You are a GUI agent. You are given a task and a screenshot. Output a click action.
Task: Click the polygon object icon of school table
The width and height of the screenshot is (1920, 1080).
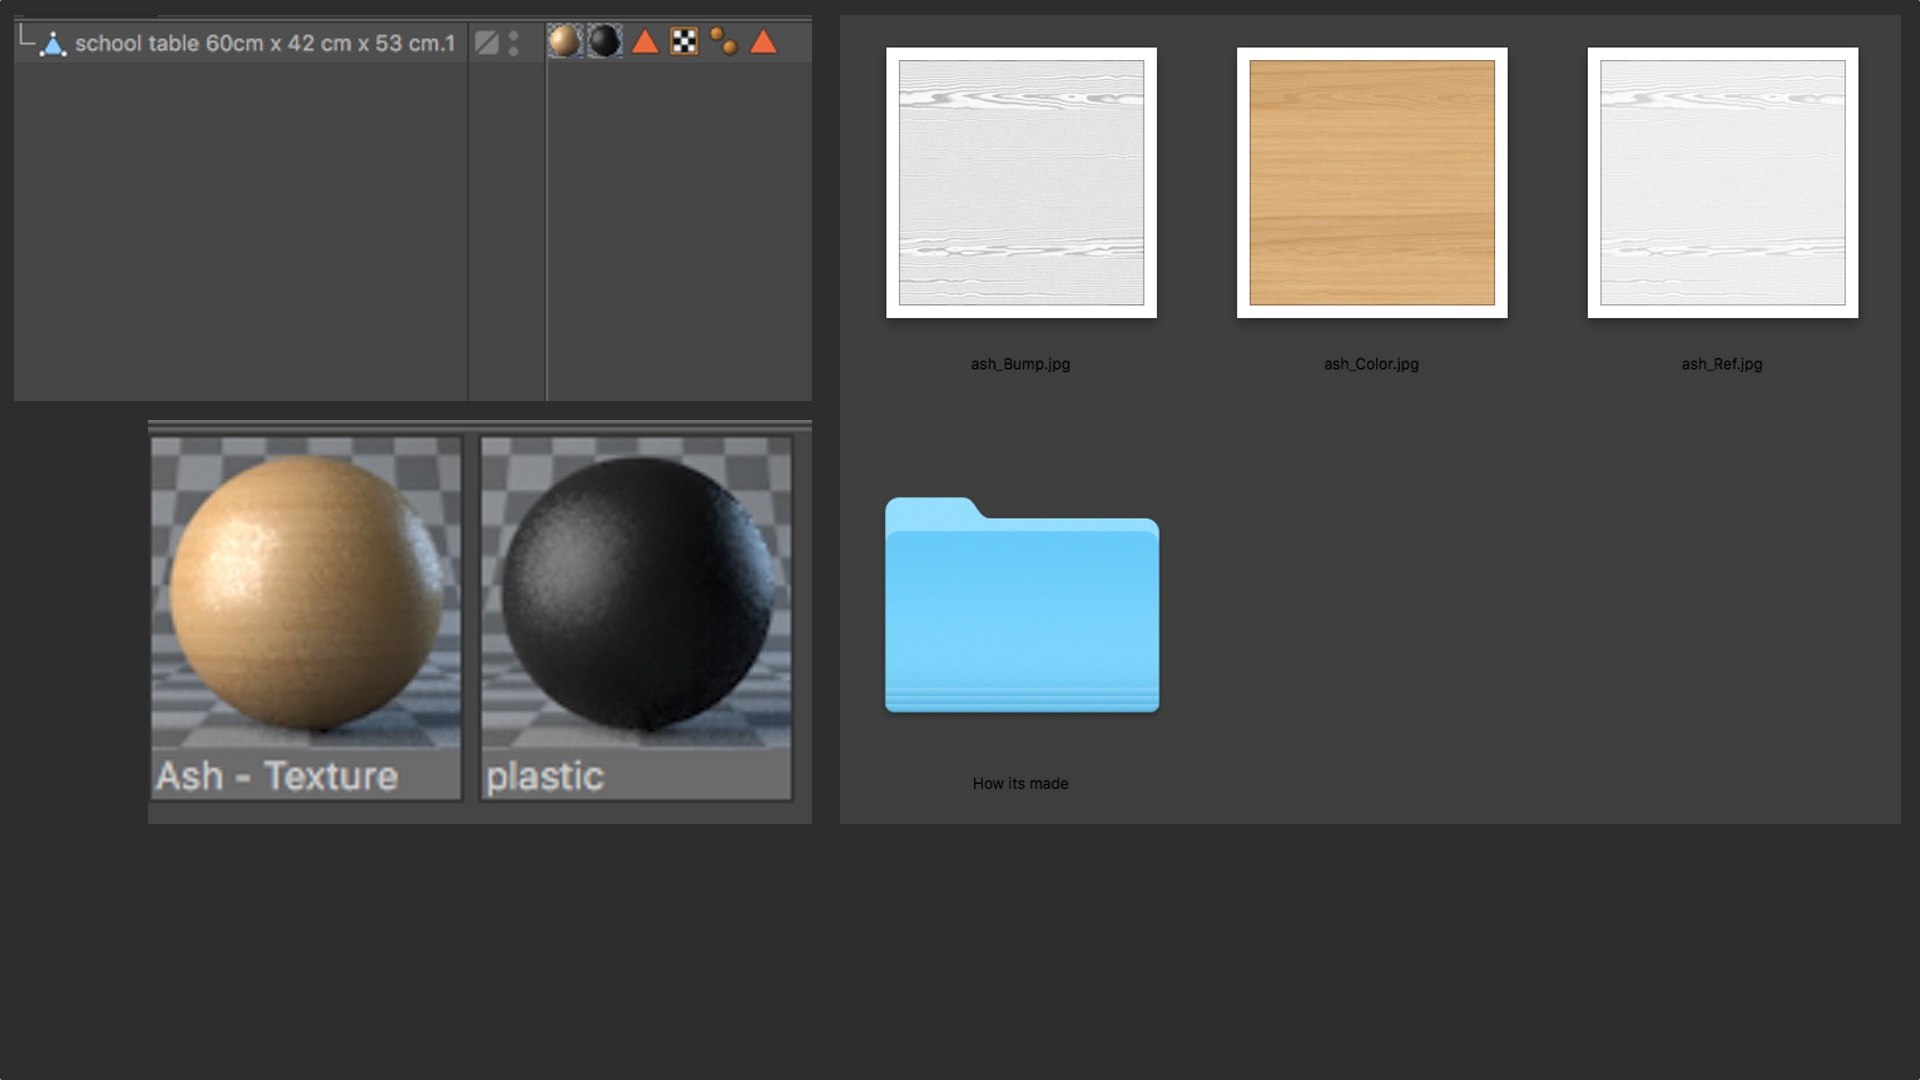[53, 44]
